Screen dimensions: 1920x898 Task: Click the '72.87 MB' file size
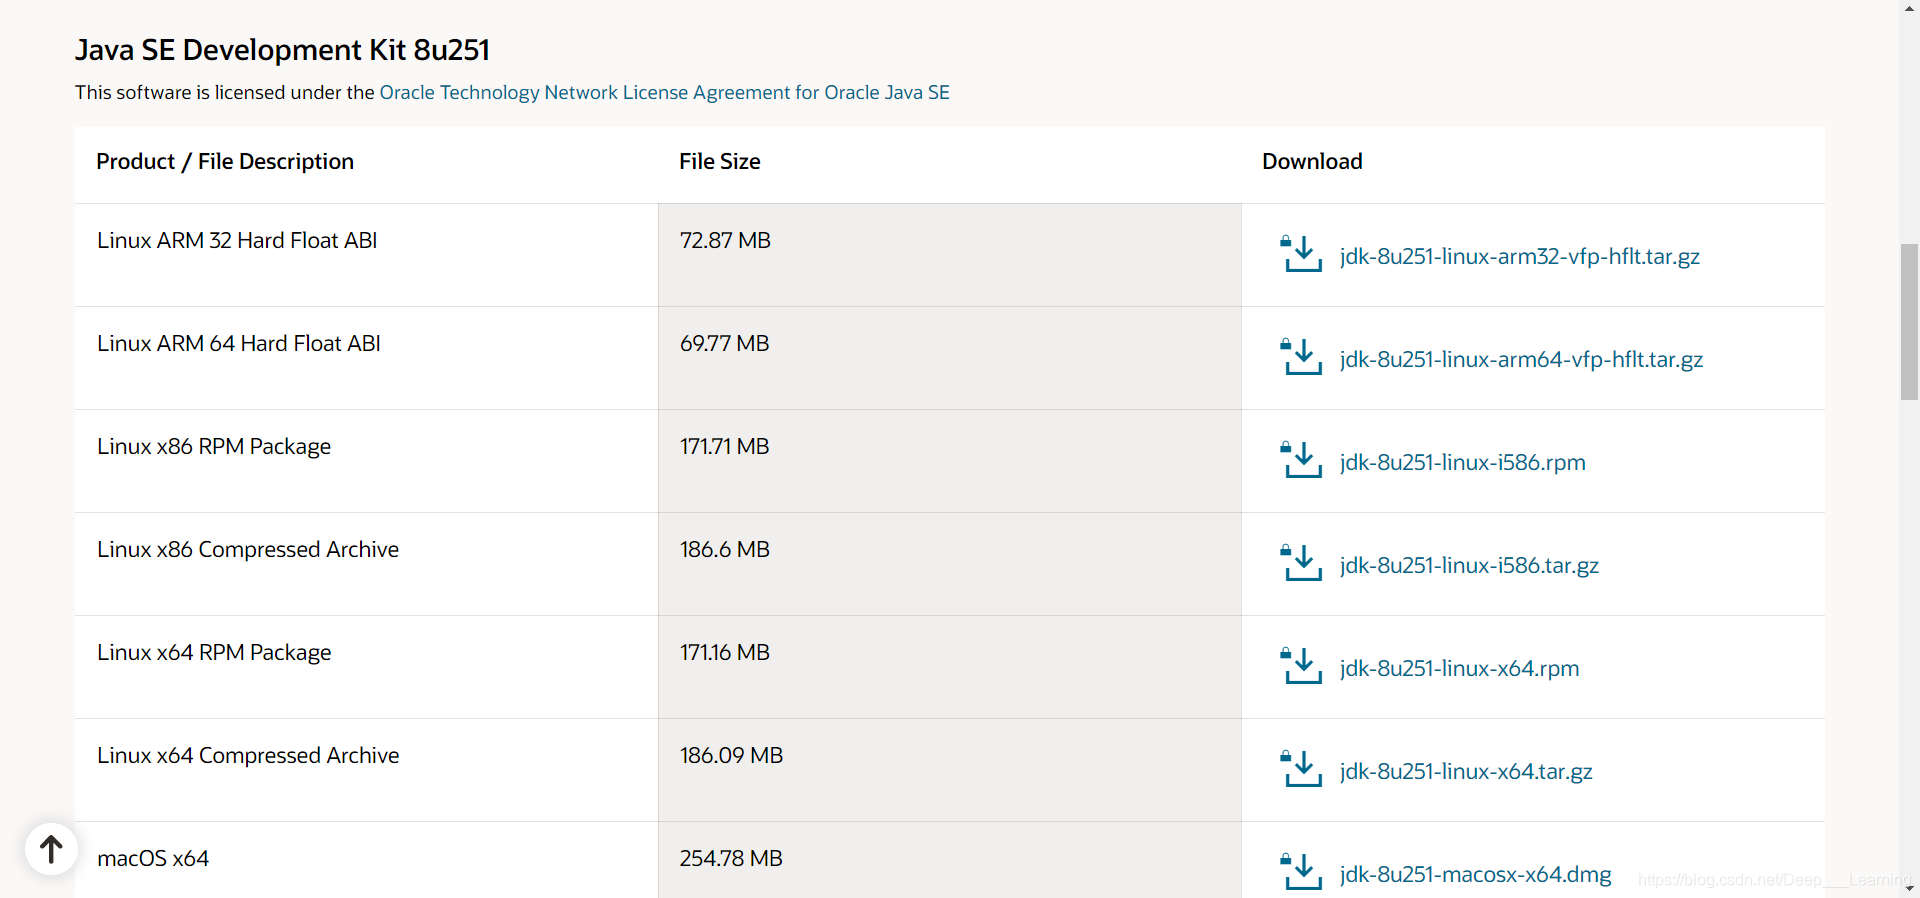(x=725, y=240)
